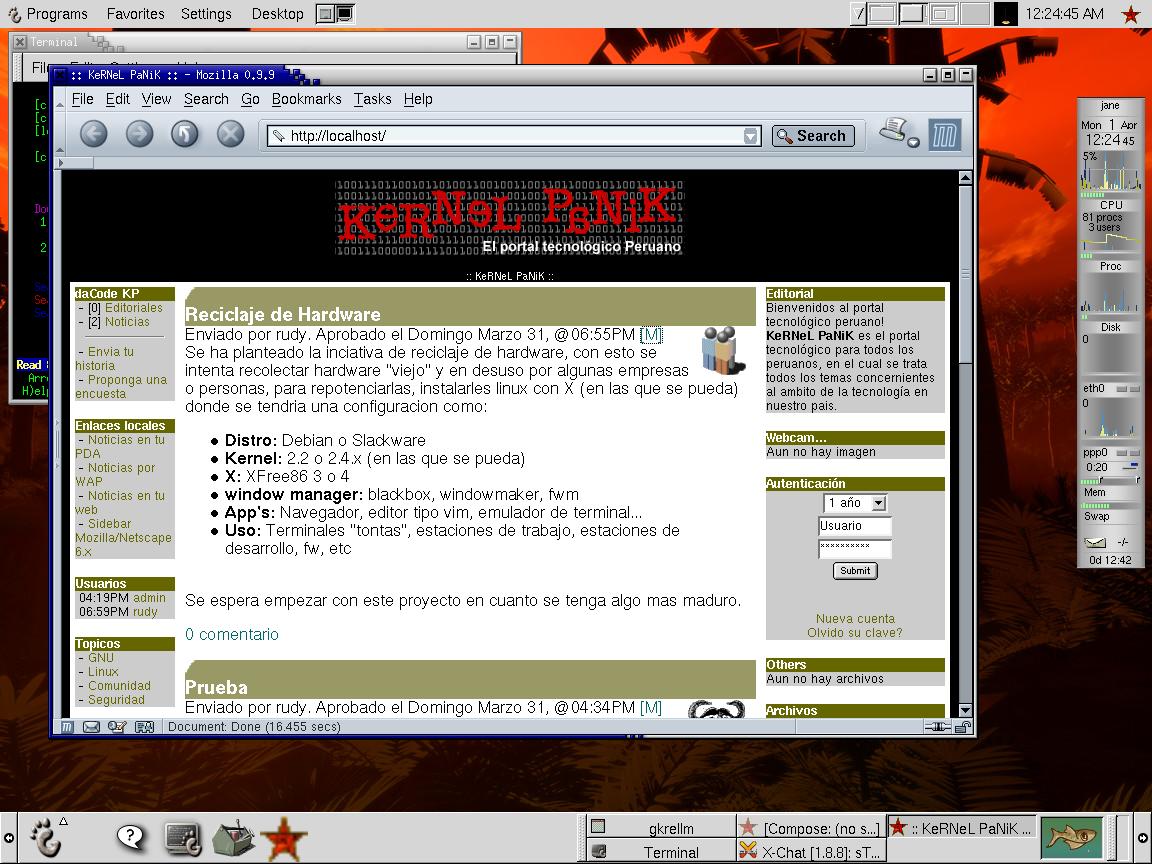
Task: Launch Mozilla via the red star panel icon
Action: 283,838
